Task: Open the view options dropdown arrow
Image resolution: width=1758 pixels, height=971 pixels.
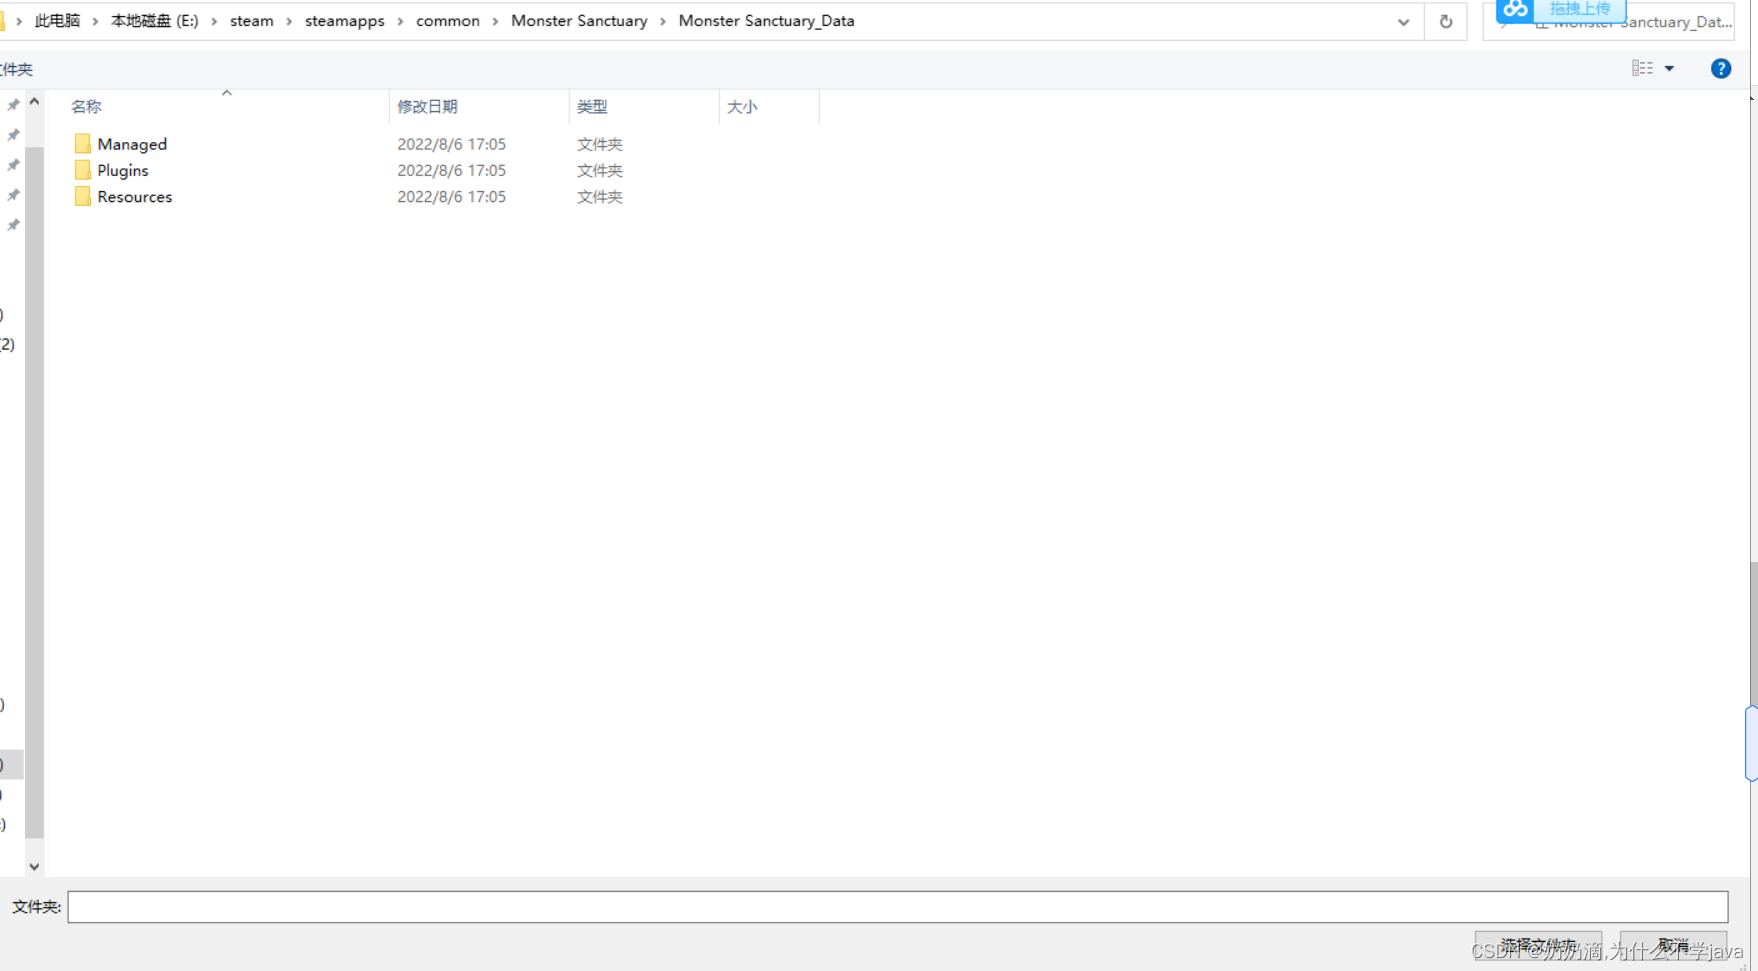Action: pyautogui.click(x=1669, y=68)
